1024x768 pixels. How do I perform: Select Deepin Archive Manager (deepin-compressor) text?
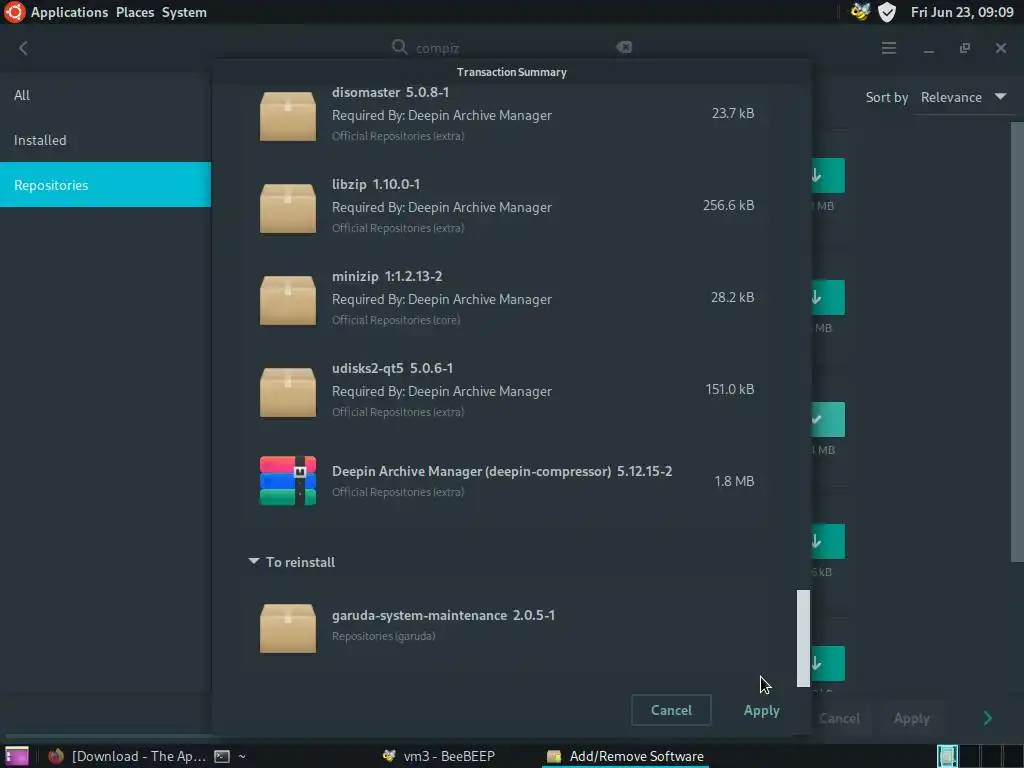pos(472,472)
